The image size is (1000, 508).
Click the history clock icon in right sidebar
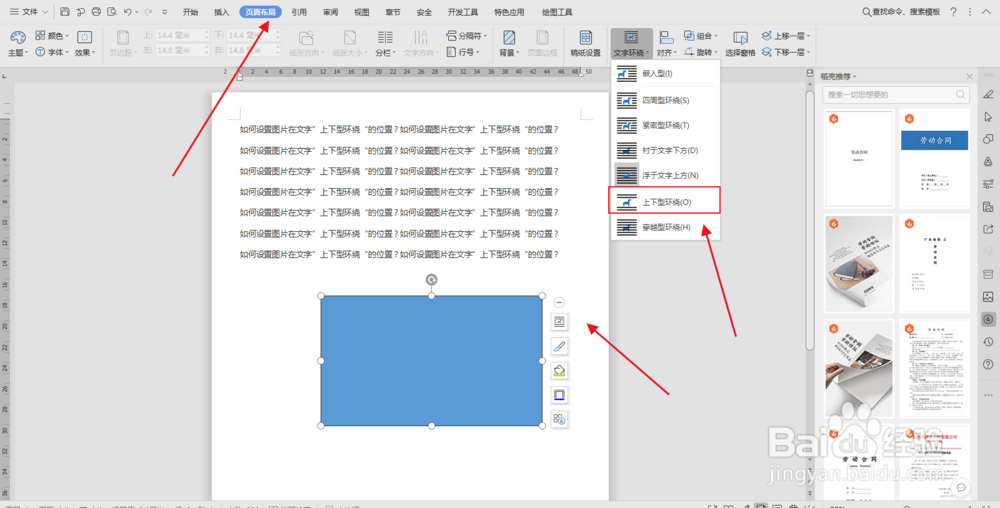[x=989, y=342]
